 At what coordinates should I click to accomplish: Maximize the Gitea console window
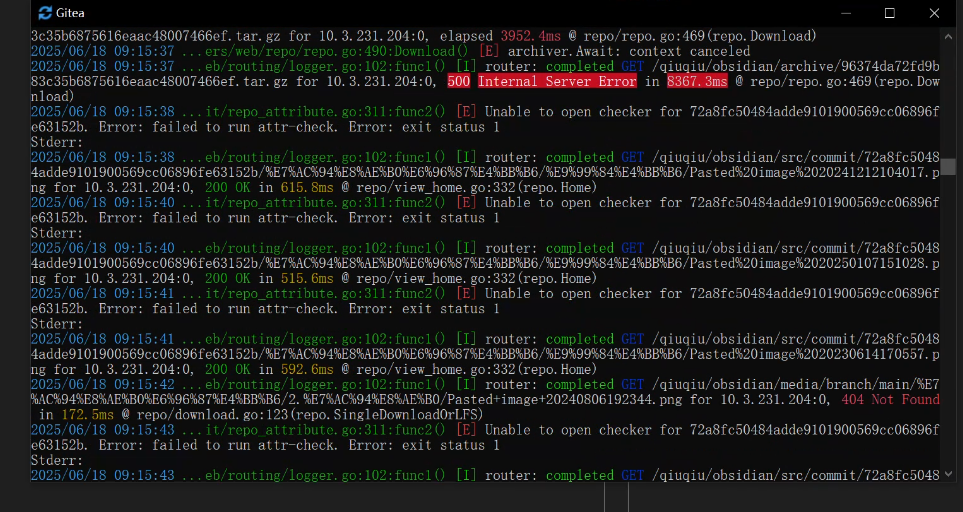click(889, 13)
